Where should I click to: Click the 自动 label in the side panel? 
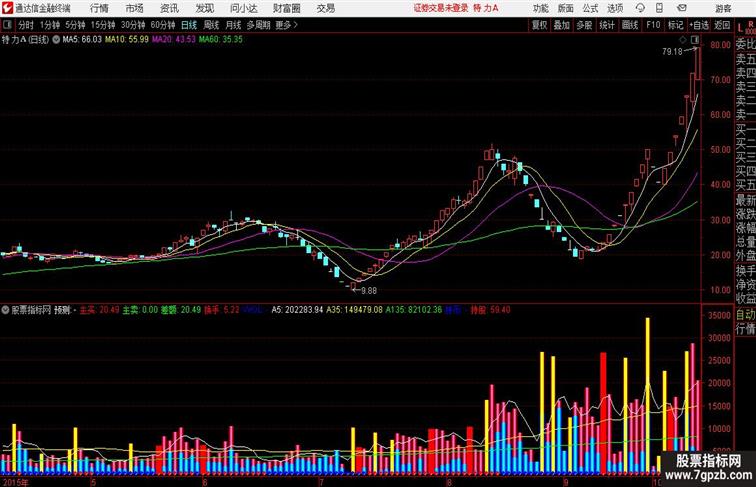coord(745,315)
